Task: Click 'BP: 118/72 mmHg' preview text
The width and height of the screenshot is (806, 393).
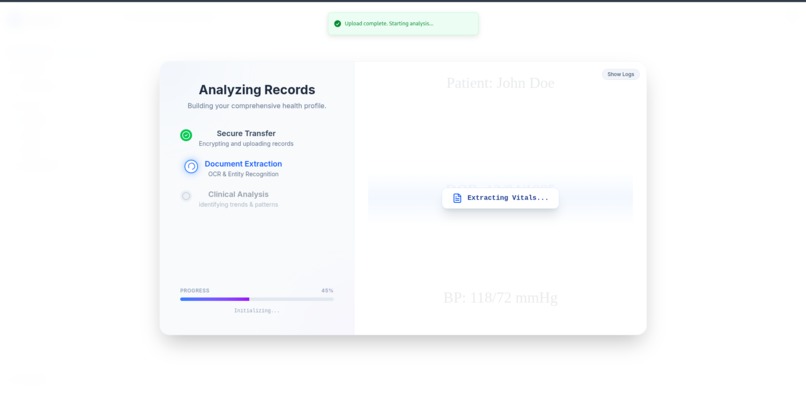Action: [500, 298]
